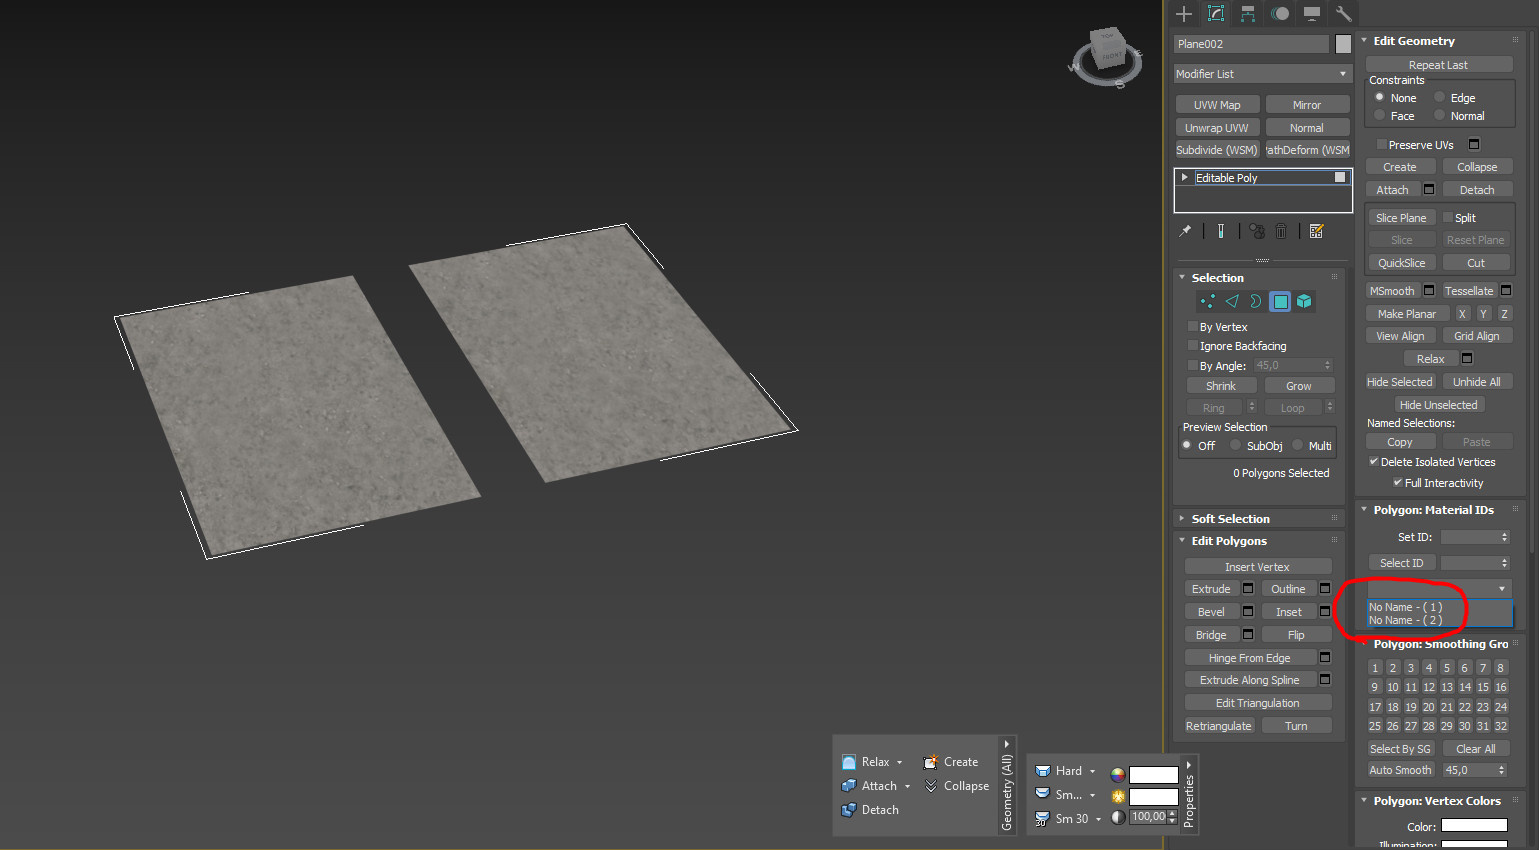Click the UVW Map modifier button
This screenshot has height=850, width=1539.
tap(1217, 105)
